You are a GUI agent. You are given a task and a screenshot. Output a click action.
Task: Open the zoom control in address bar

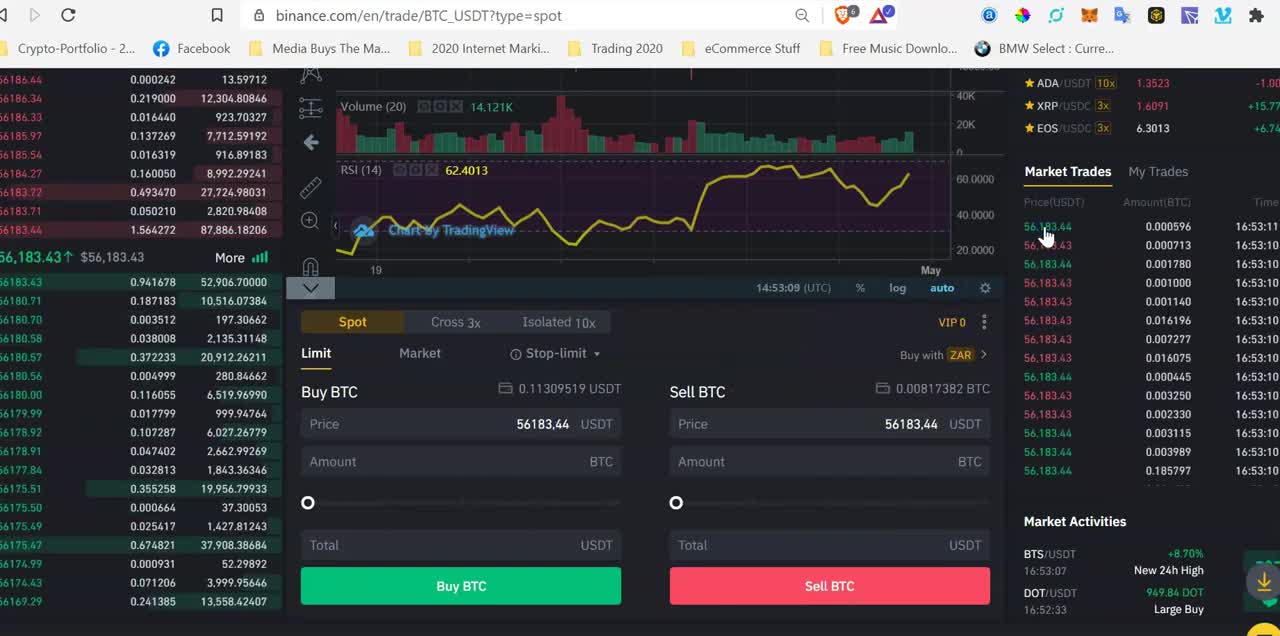tap(802, 15)
